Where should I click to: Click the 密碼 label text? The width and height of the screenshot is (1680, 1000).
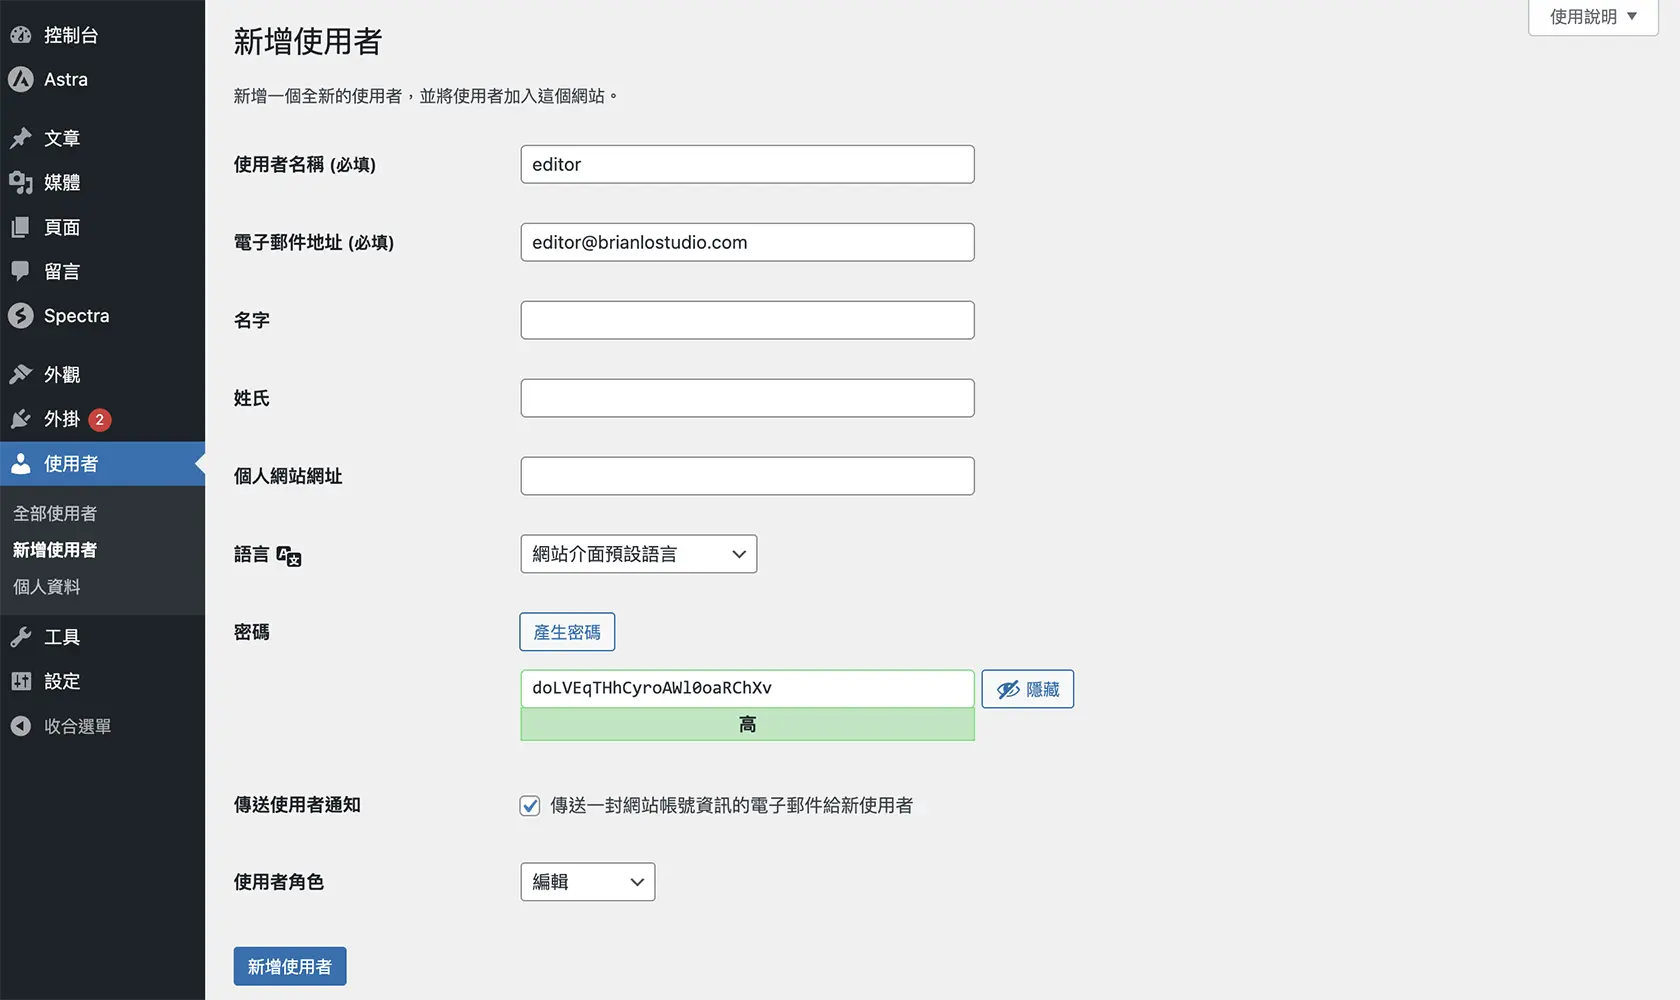(x=252, y=632)
